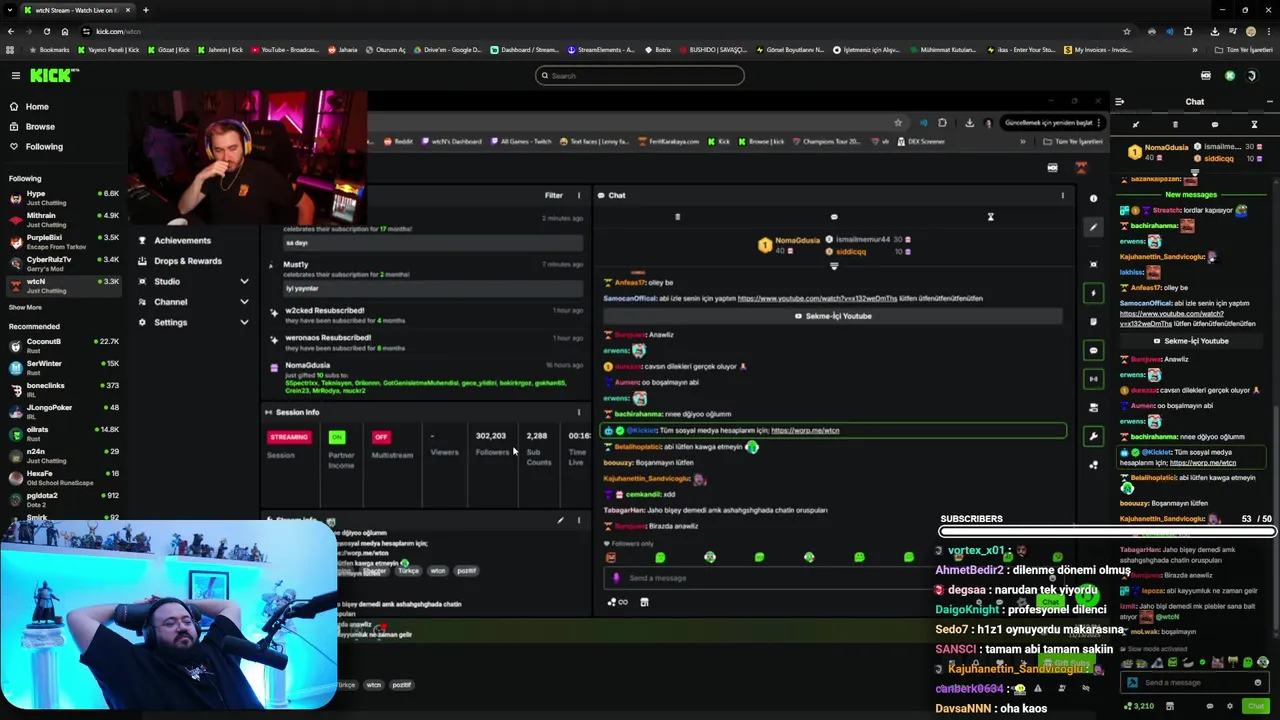Collapse the gift leaderboard arrow
1280x720 pixels.
(x=1194, y=174)
